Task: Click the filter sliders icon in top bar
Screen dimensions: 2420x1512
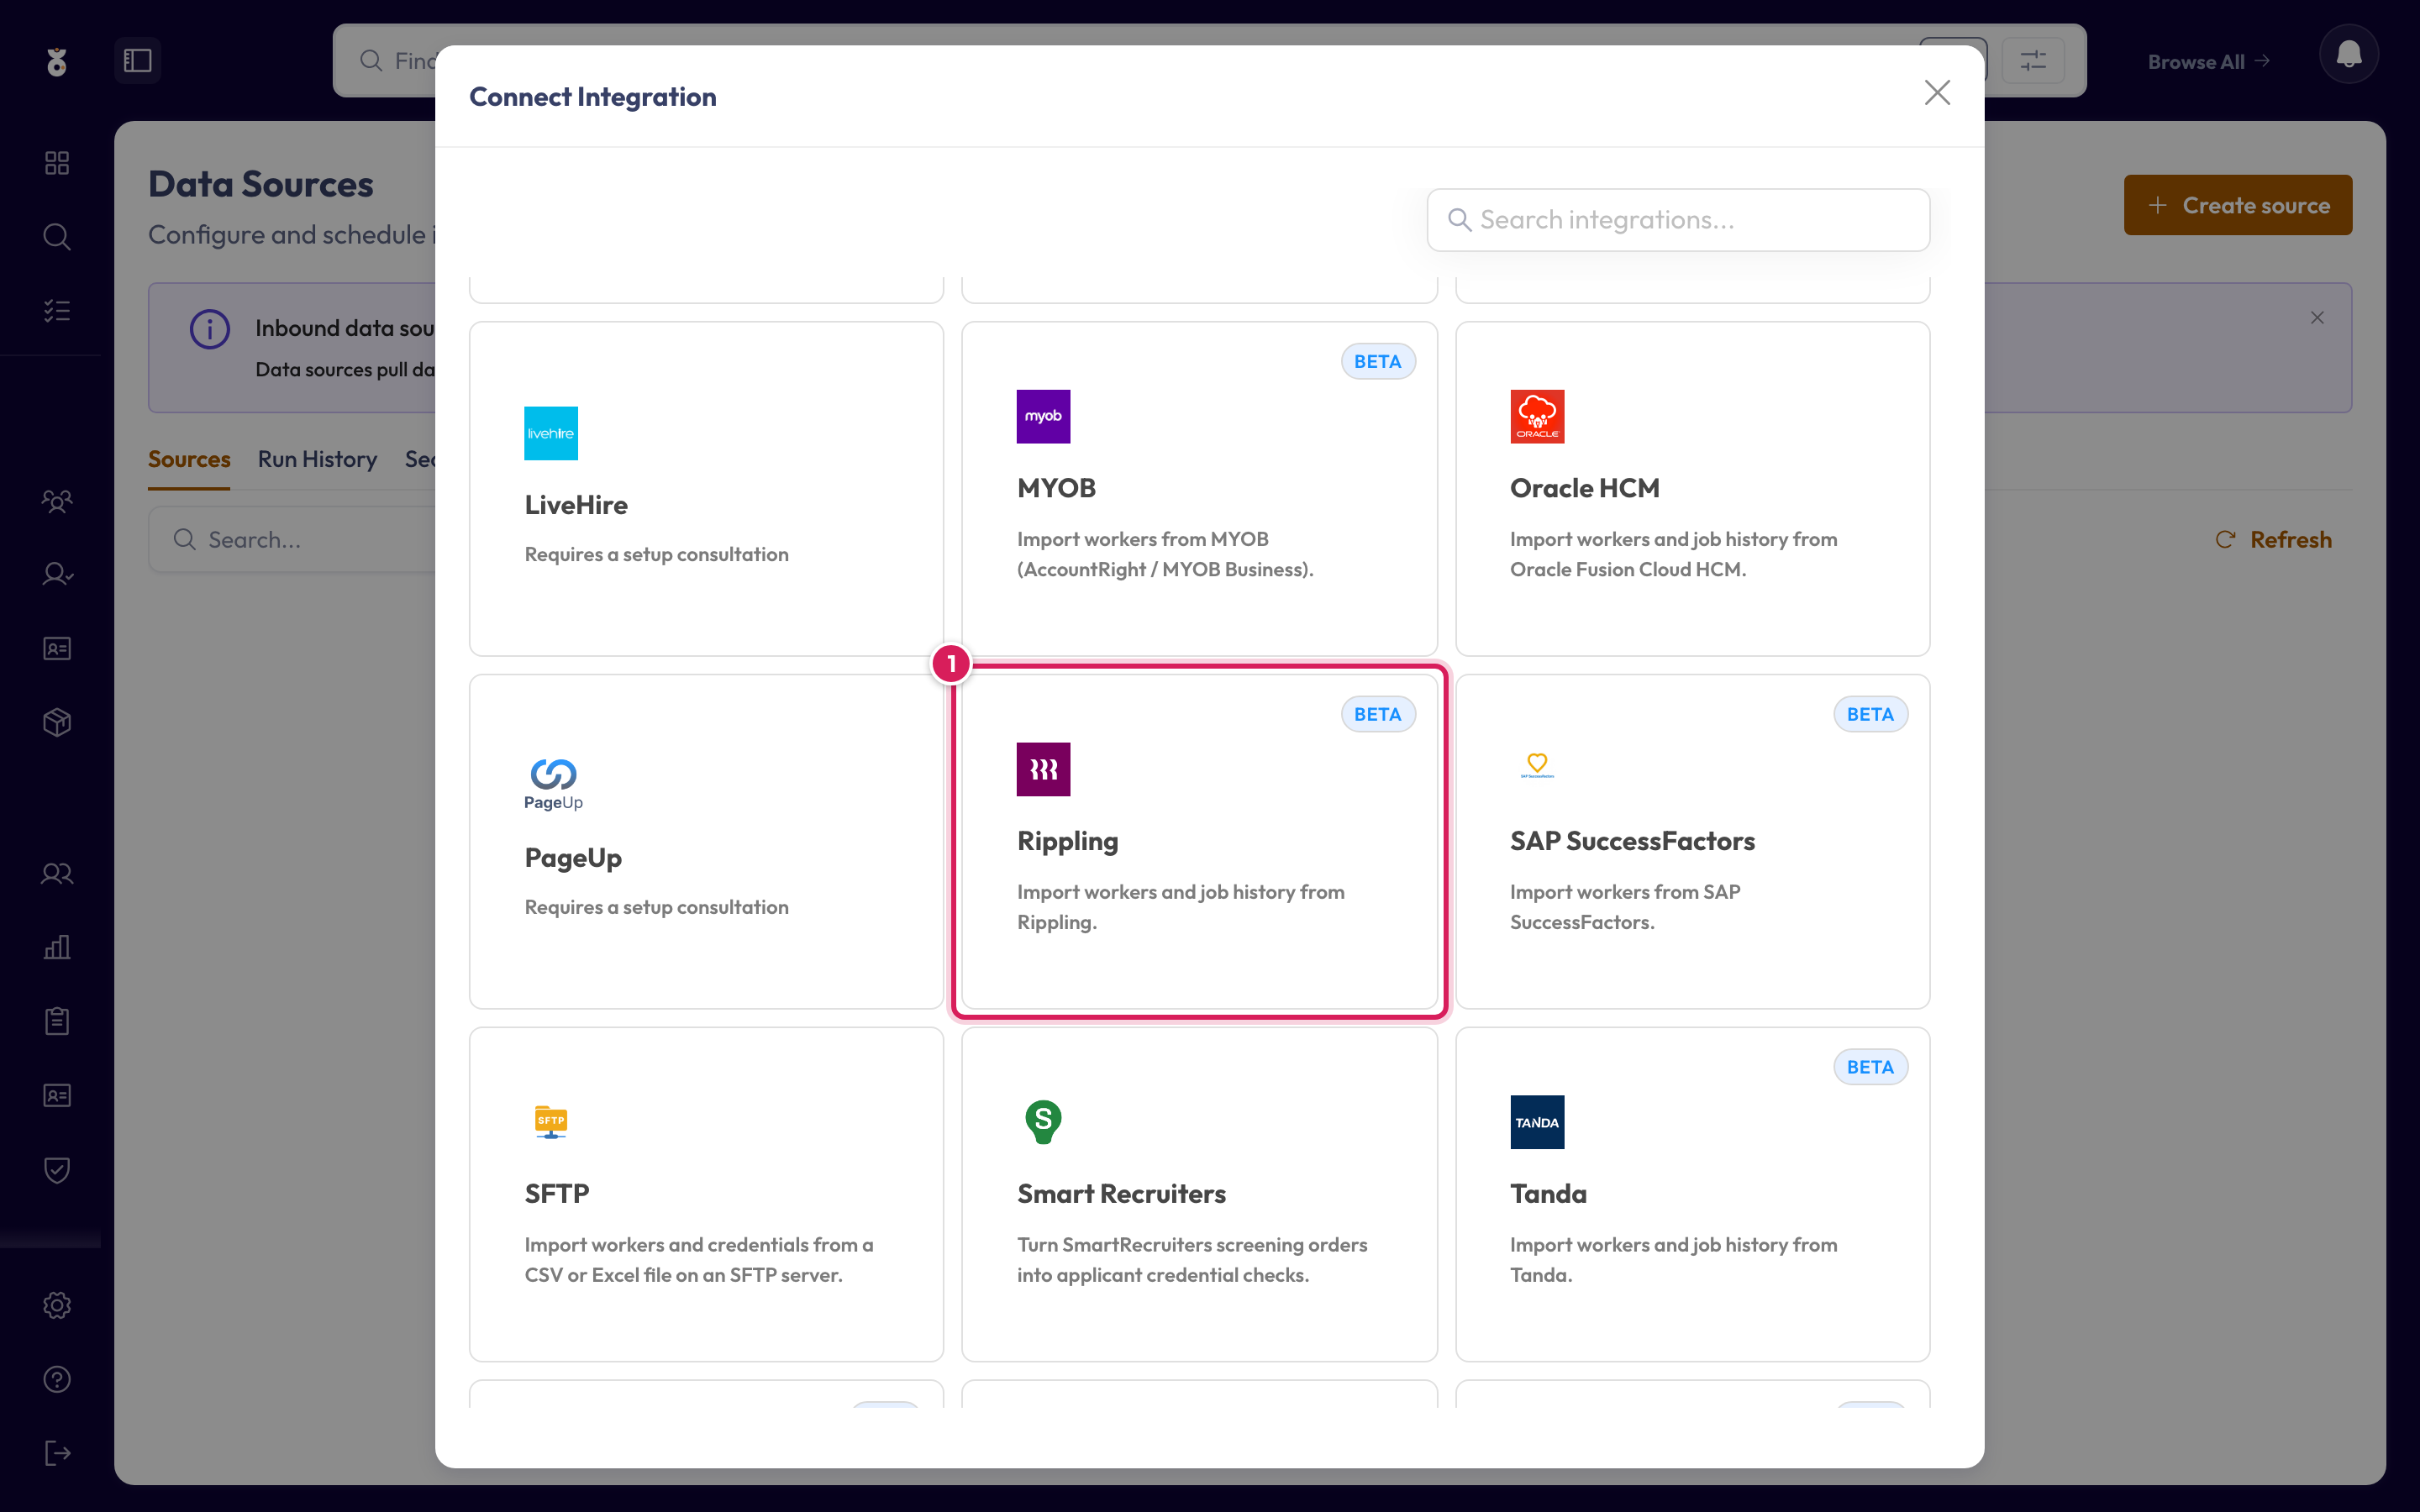Action: (2033, 60)
